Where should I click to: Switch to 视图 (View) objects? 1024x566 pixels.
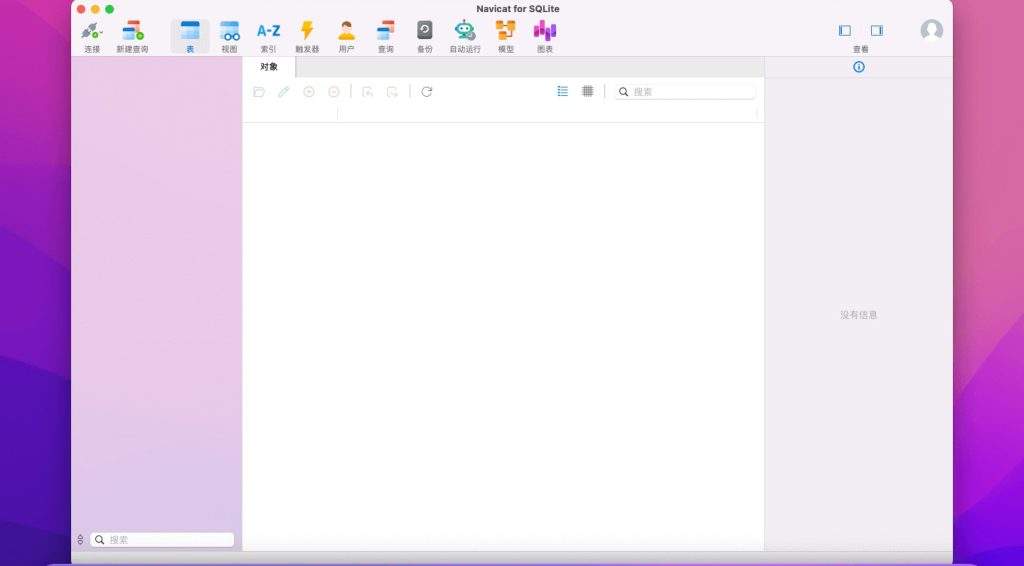[229, 31]
